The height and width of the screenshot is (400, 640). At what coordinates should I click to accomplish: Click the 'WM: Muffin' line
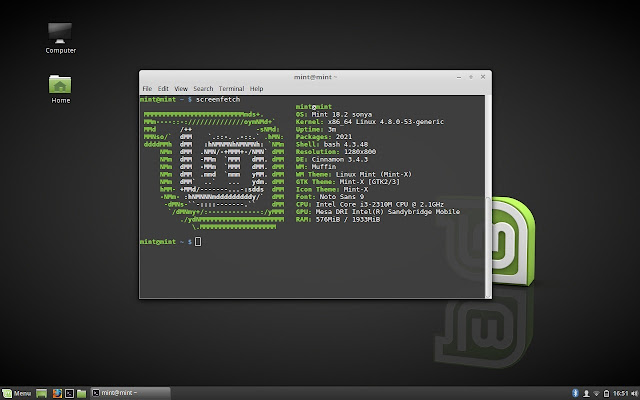coord(316,167)
